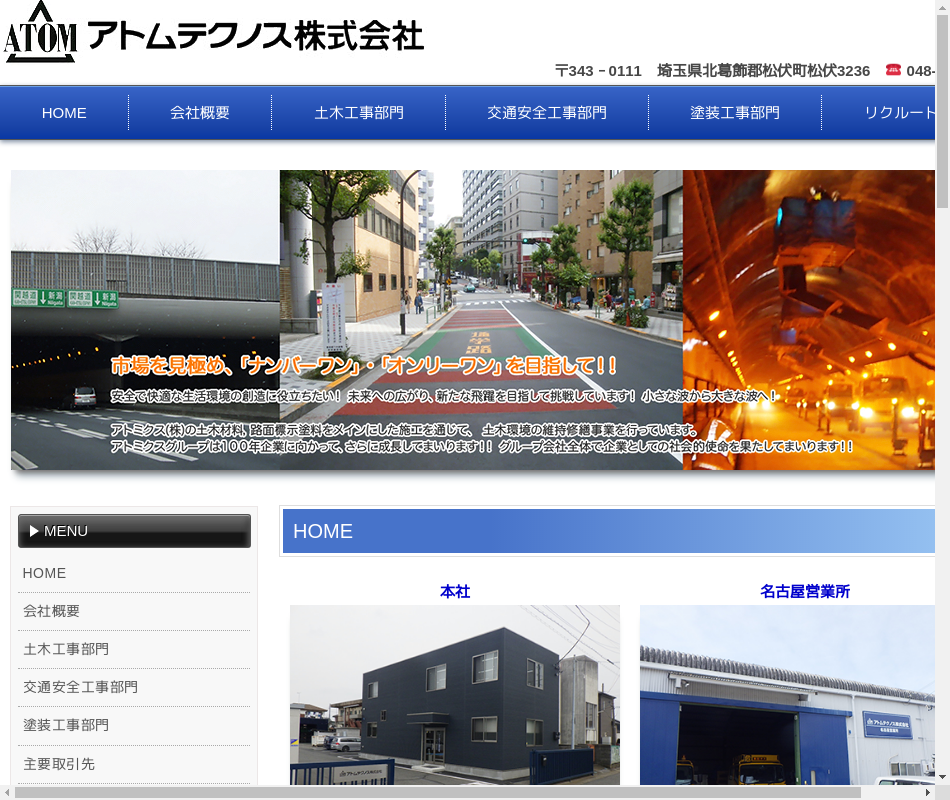Open HOME in the top navigation bar

click(x=64, y=113)
